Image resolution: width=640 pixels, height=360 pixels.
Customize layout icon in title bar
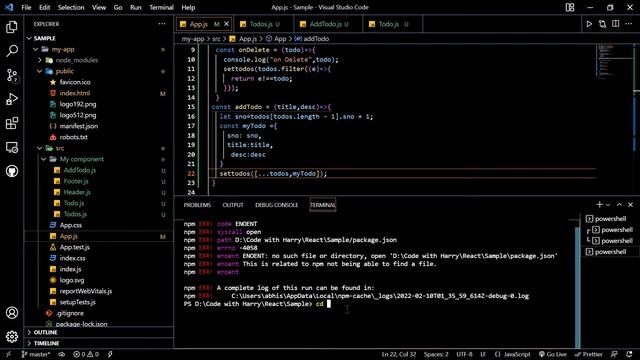(x=570, y=7)
